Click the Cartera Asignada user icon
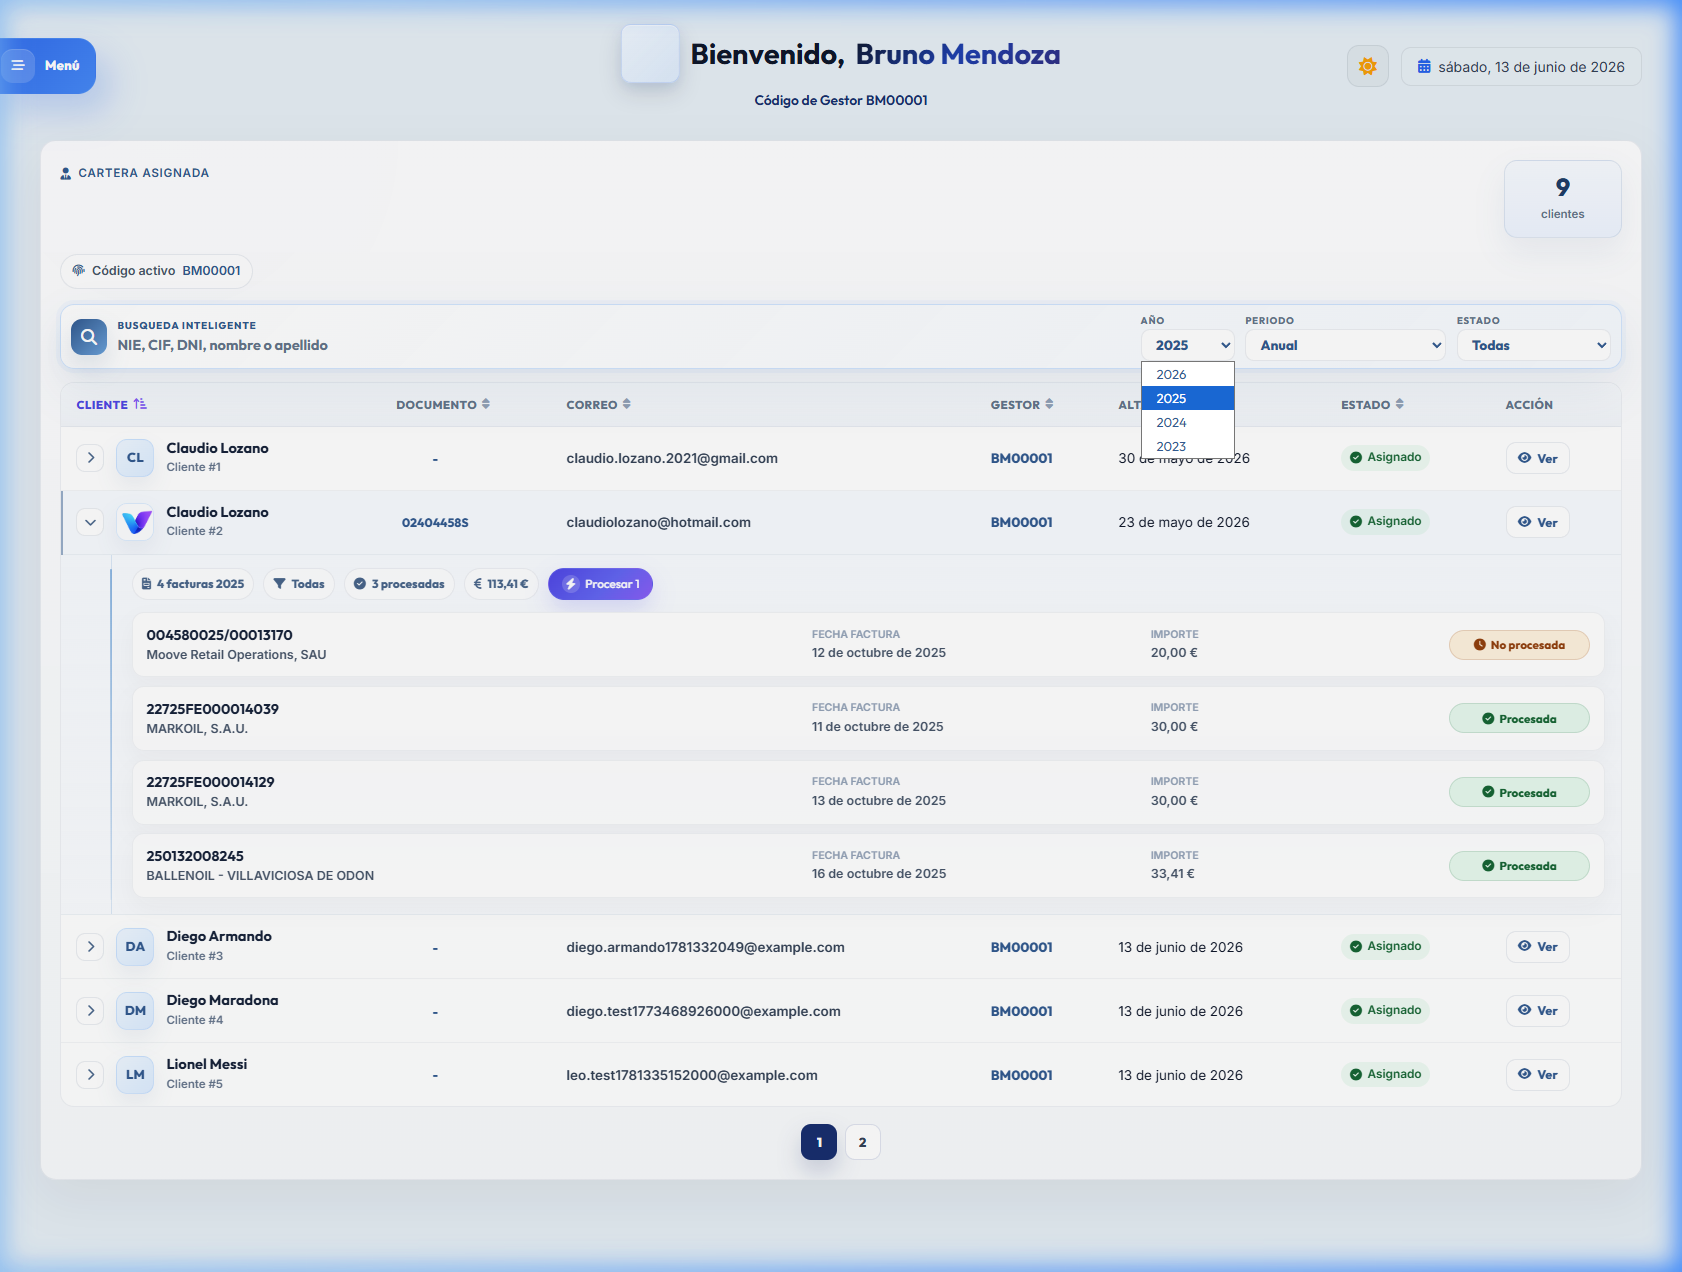1682x1272 pixels. (x=66, y=173)
